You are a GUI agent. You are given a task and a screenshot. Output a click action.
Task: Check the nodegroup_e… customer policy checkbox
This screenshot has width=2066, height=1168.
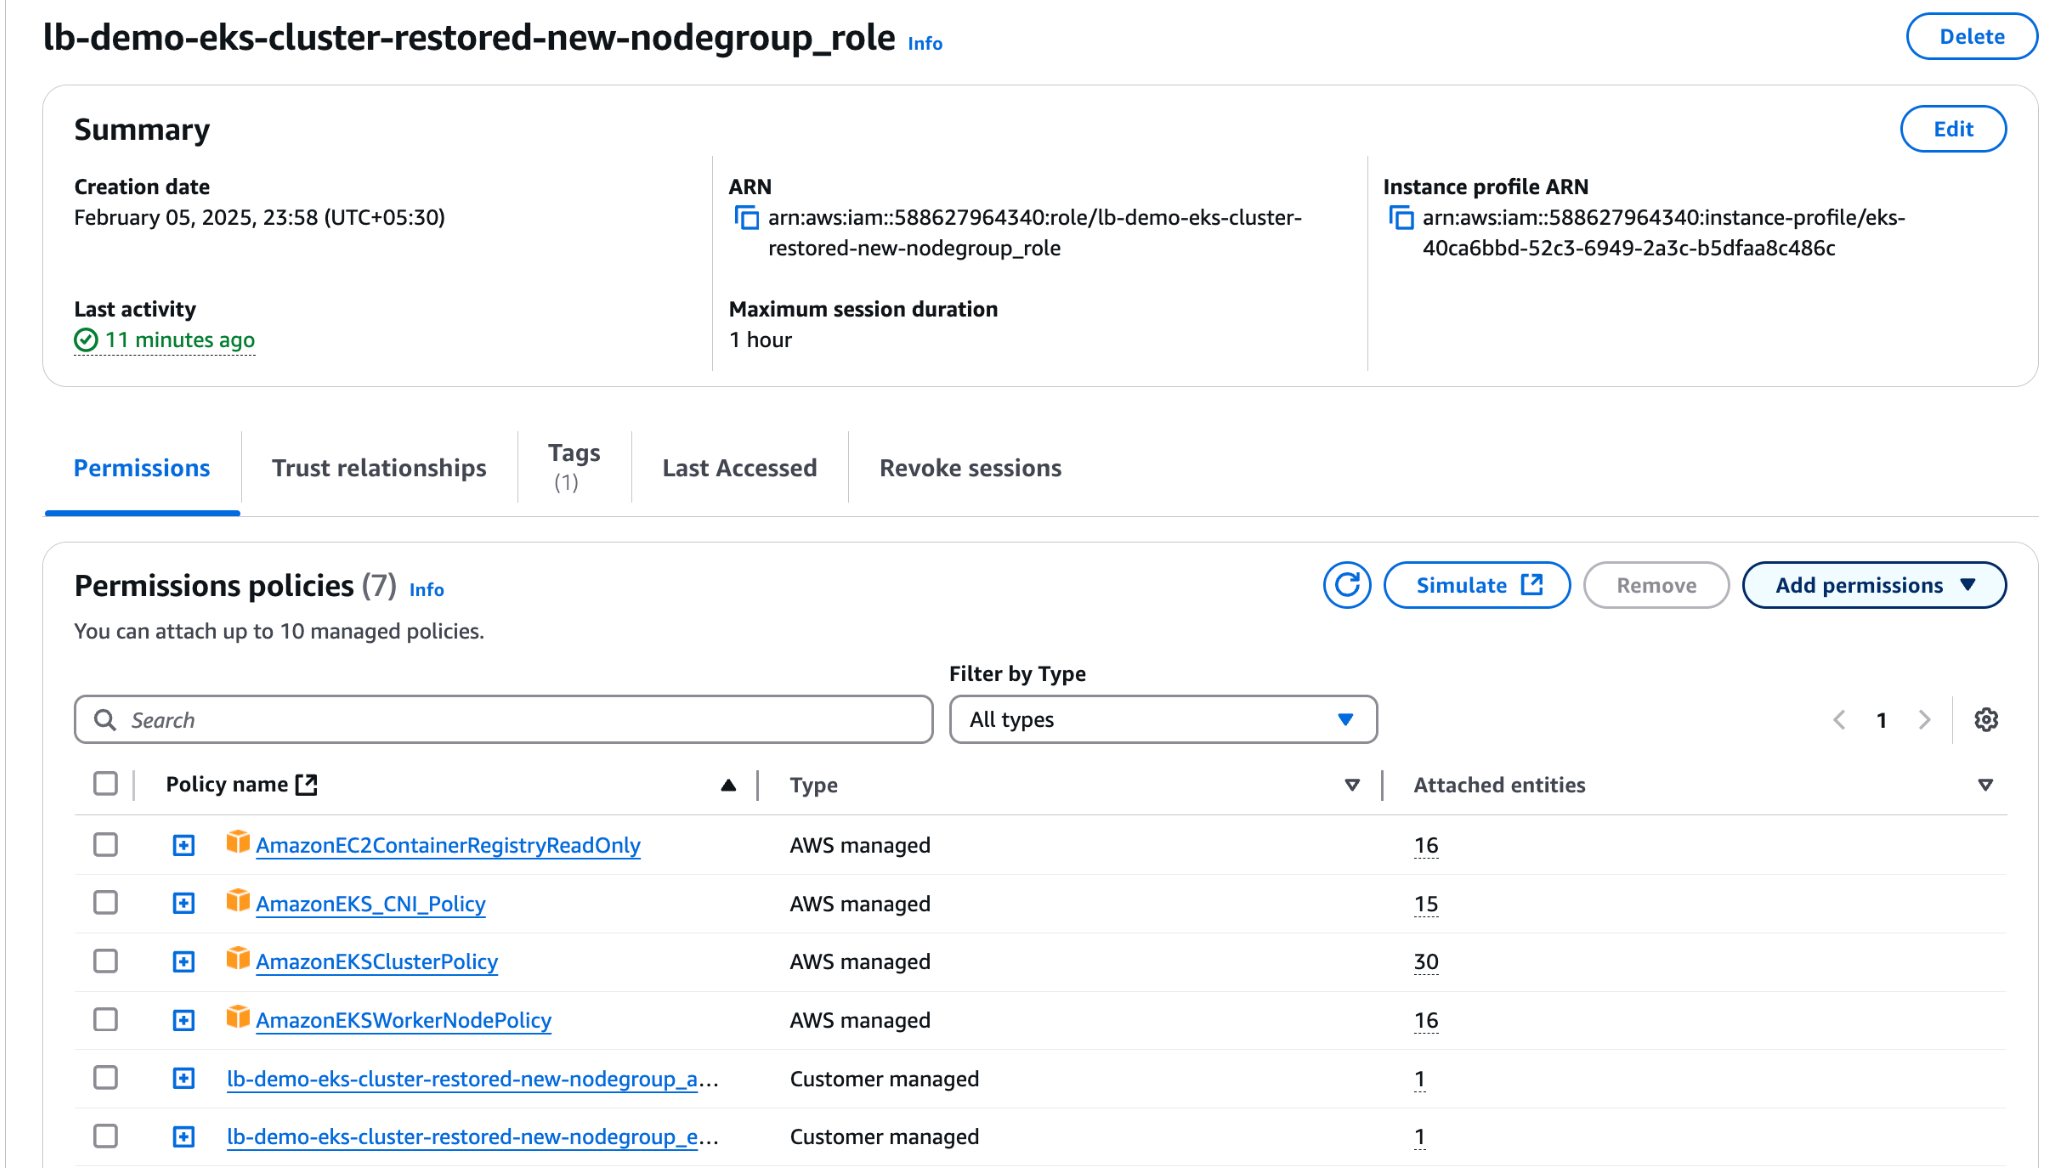(105, 1136)
